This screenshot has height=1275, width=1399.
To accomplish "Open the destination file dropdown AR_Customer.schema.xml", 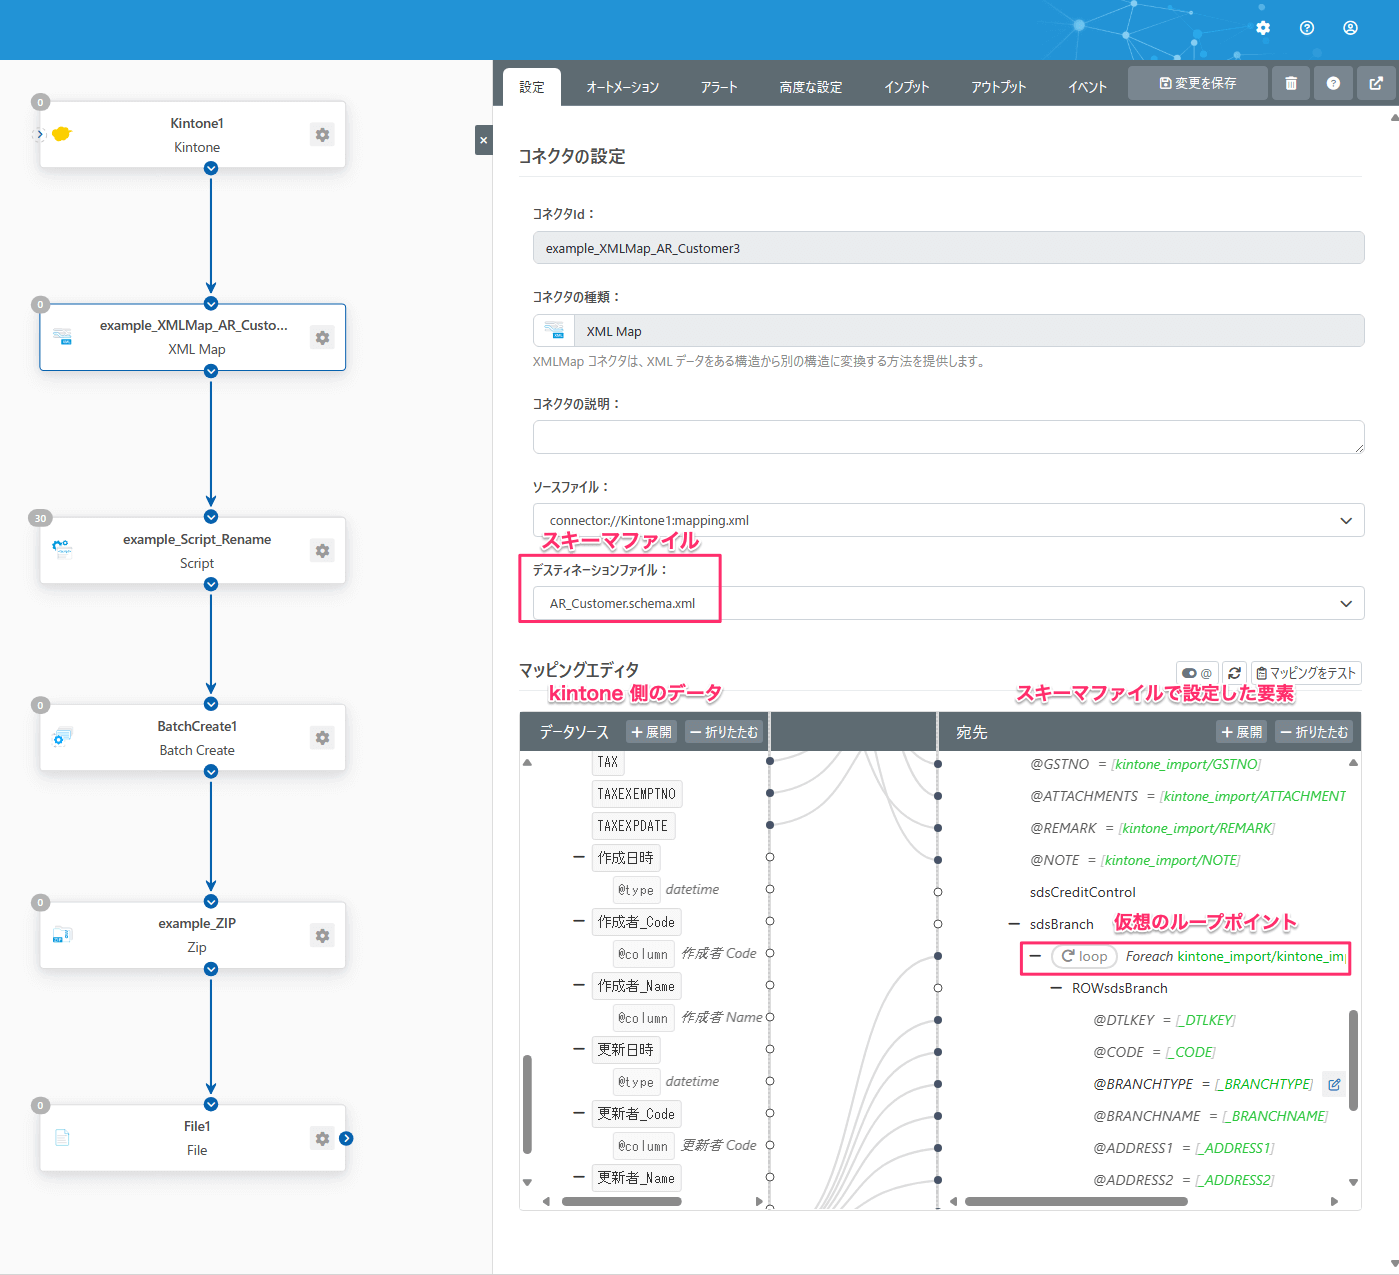I will click(948, 603).
